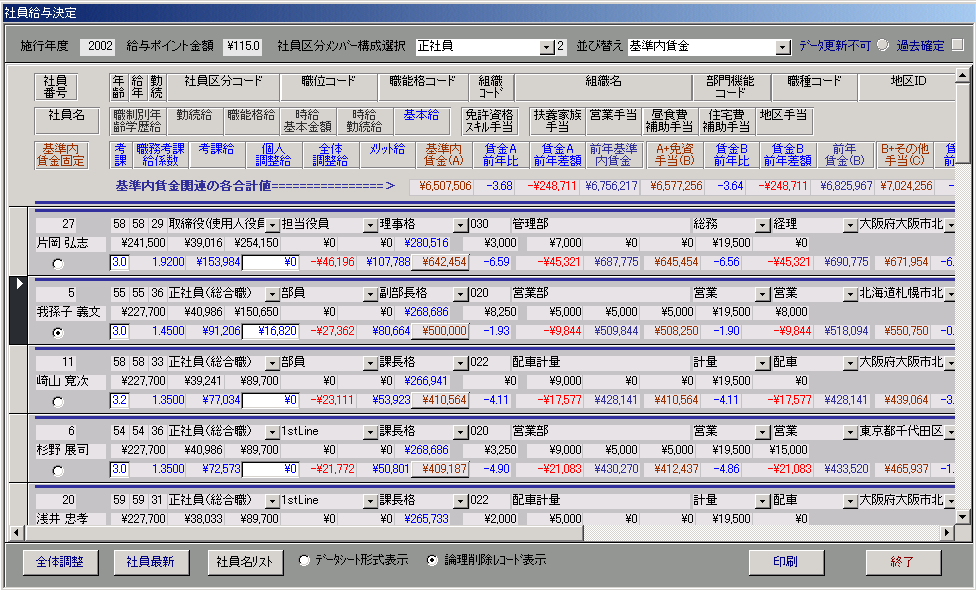
Task: Click the 基準内賃金固定 header label
Action: (61, 155)
